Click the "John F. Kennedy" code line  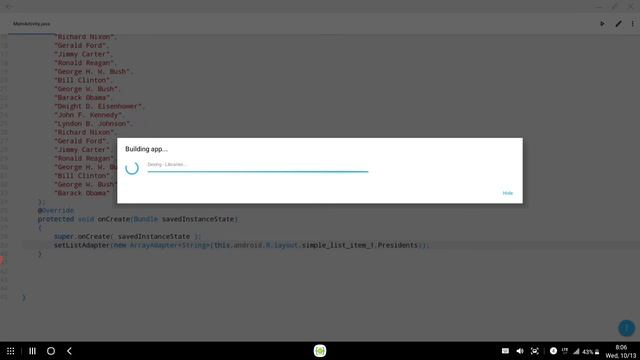pyautogui.click(x=89, y=115)
